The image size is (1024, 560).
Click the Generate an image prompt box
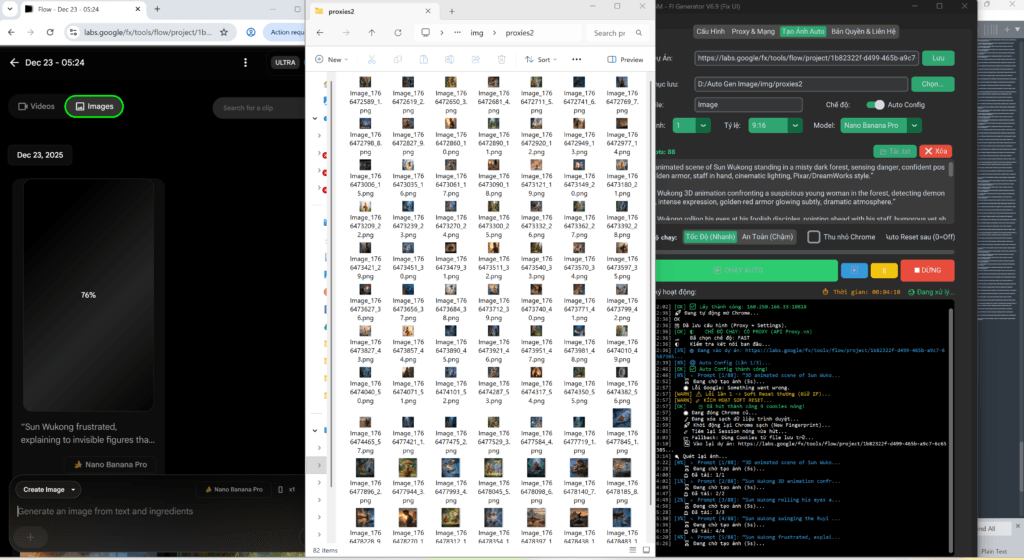tap(157, 511)
